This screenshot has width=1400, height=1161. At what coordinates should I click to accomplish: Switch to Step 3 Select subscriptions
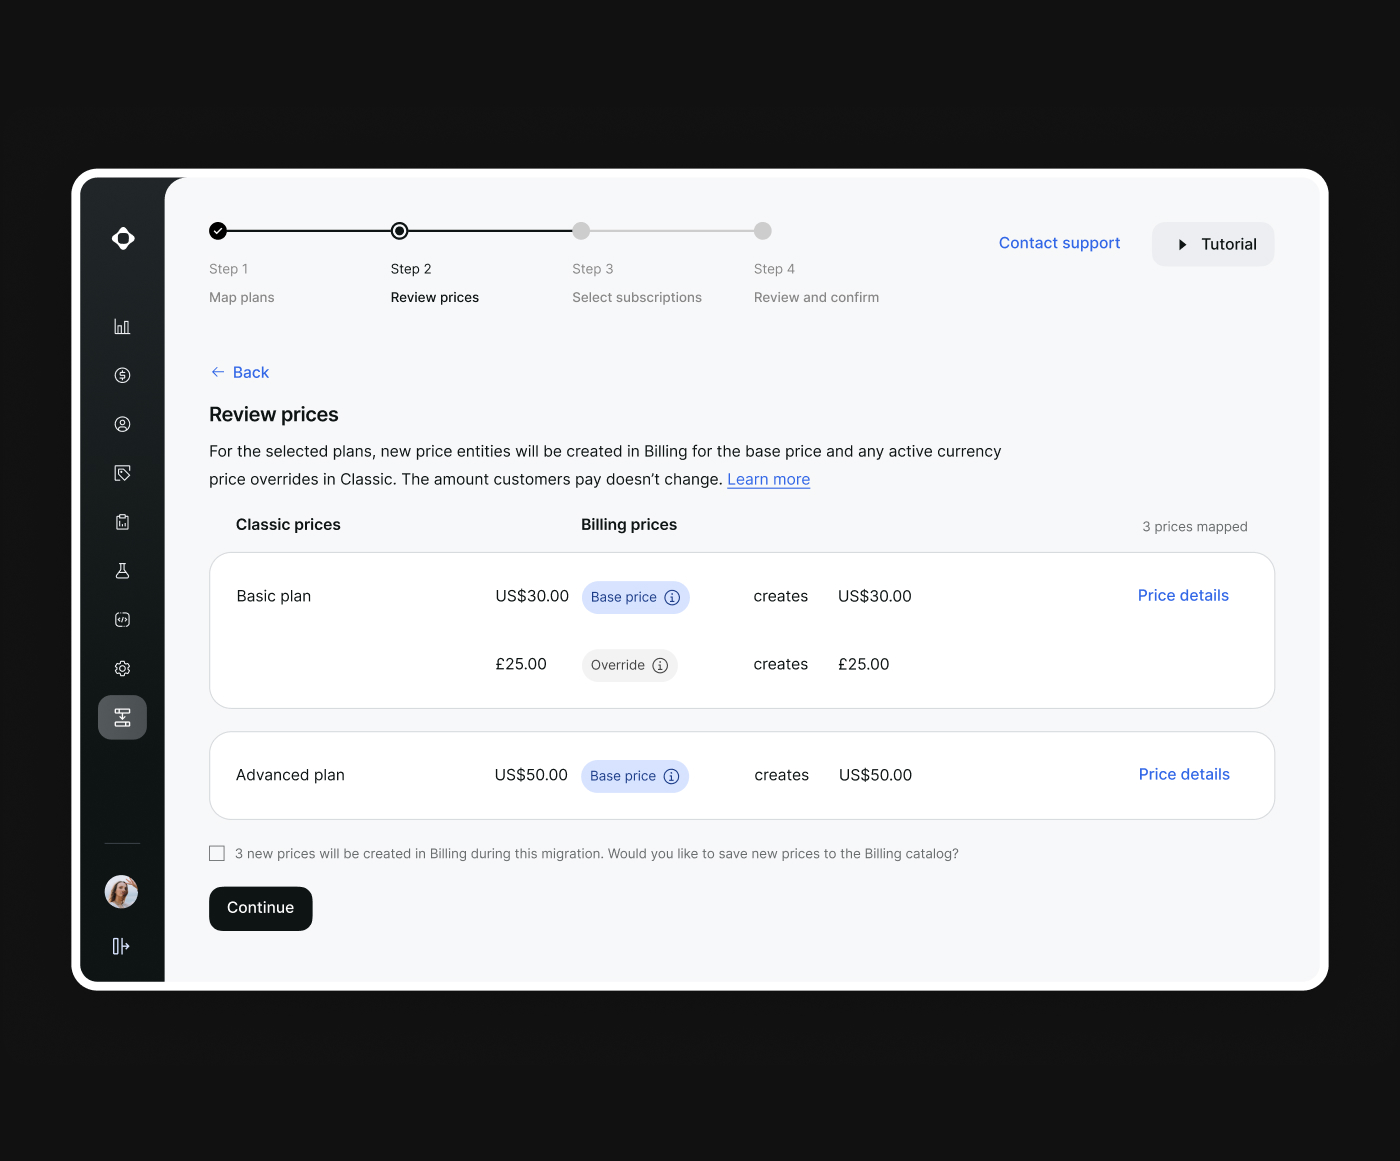pos(581,230)
